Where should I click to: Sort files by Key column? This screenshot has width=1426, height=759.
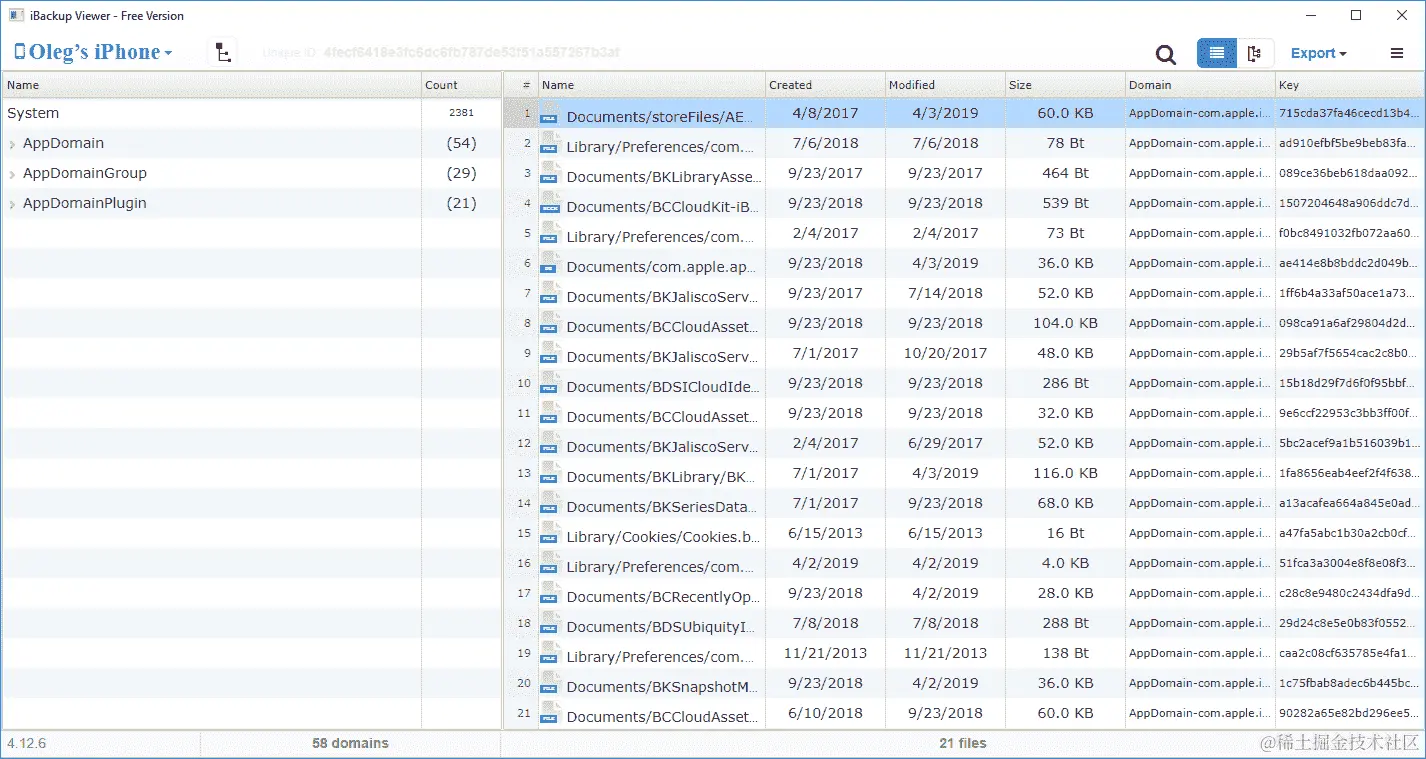click(x=1349, y=85)
